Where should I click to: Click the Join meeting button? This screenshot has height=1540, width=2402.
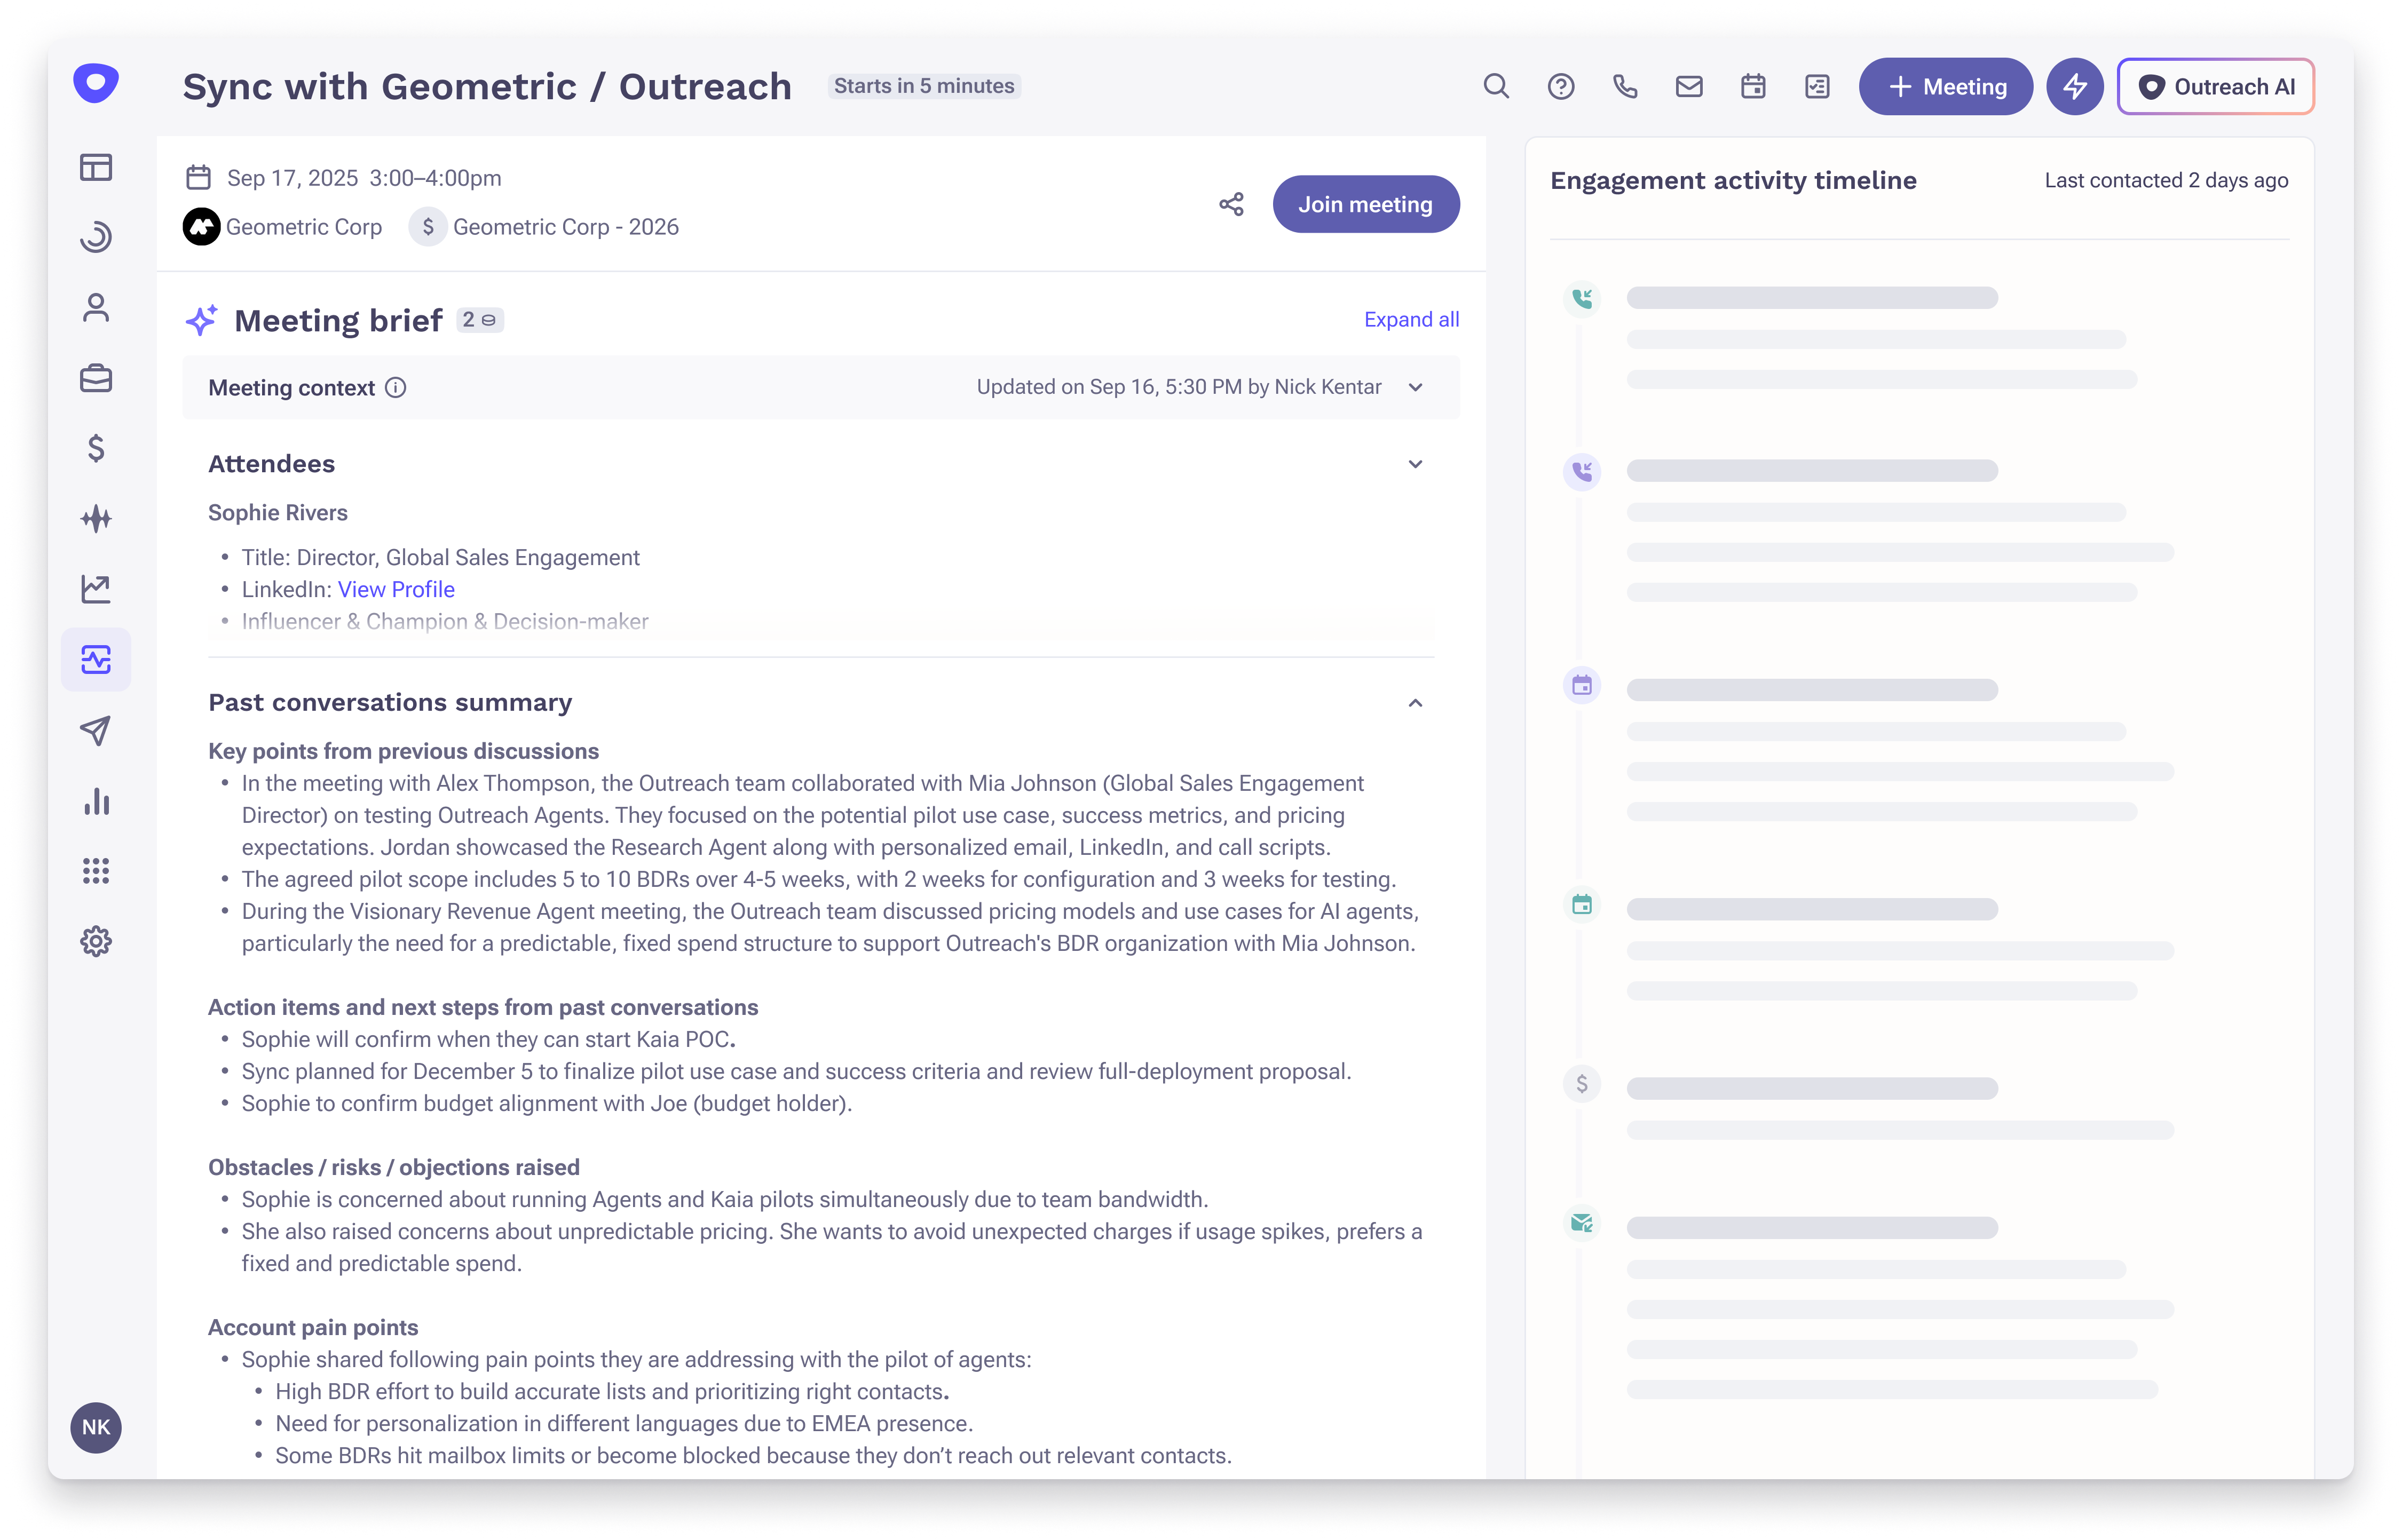[x=1365, y=204]
